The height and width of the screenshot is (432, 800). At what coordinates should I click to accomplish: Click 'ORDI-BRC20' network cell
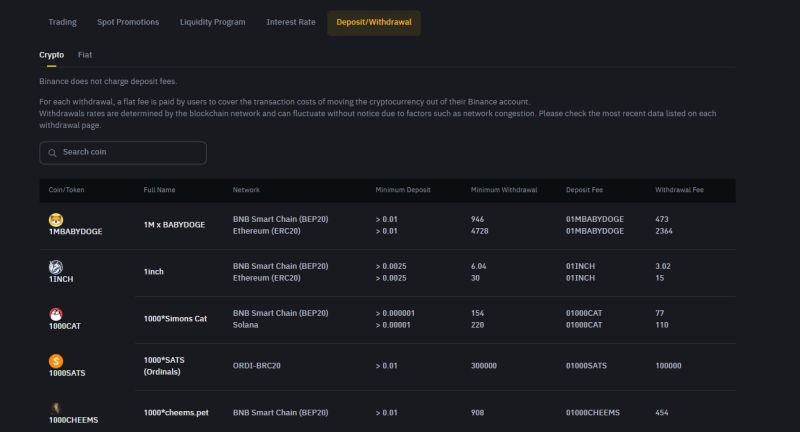click(x=257, y=366)
